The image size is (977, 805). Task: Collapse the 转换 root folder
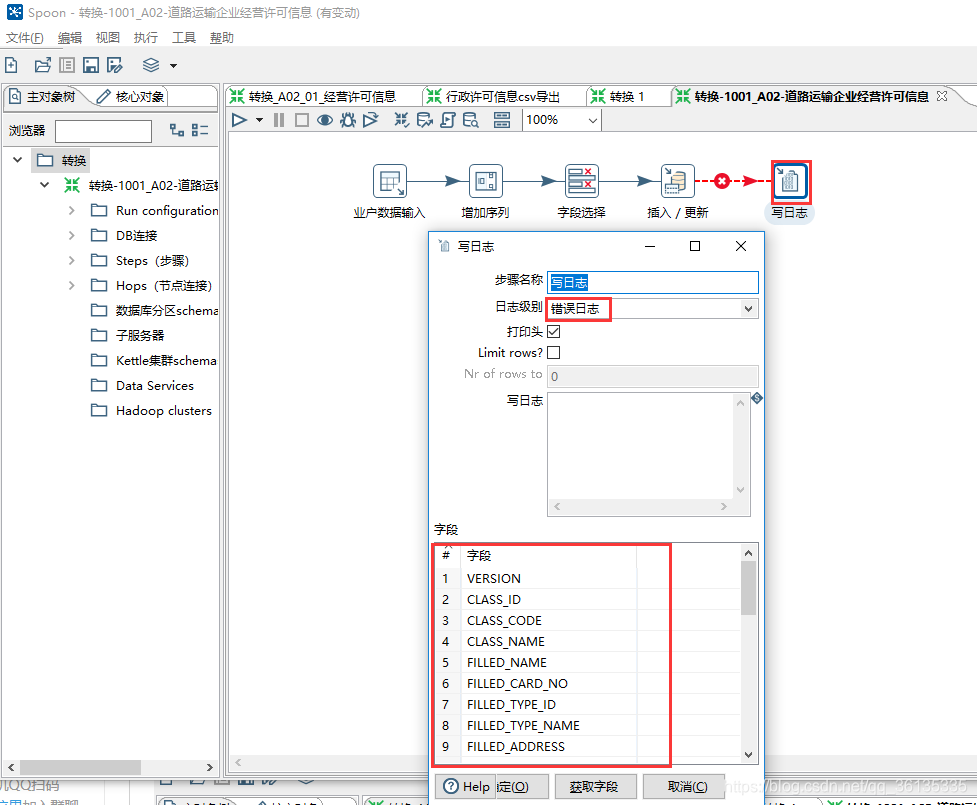pos(17,160)
